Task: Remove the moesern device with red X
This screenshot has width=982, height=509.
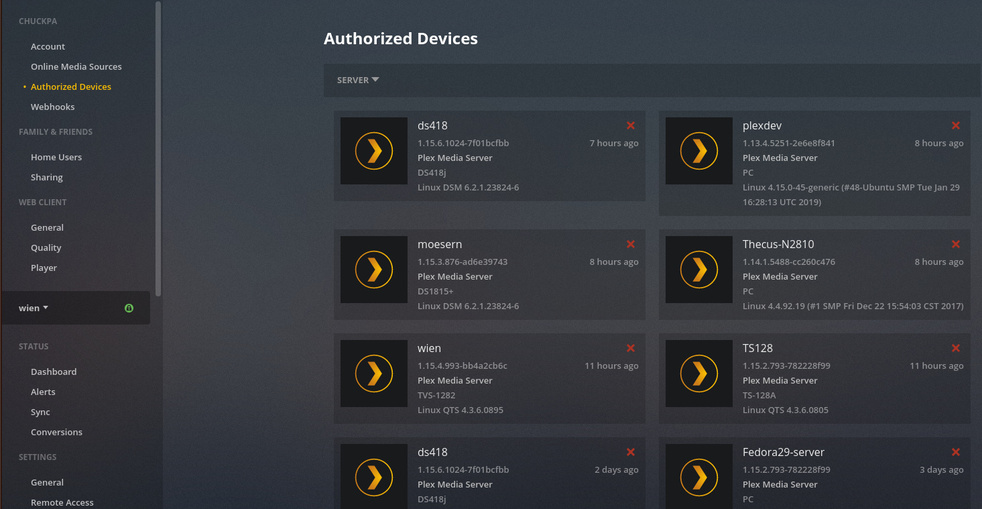Action: [631, 244]
